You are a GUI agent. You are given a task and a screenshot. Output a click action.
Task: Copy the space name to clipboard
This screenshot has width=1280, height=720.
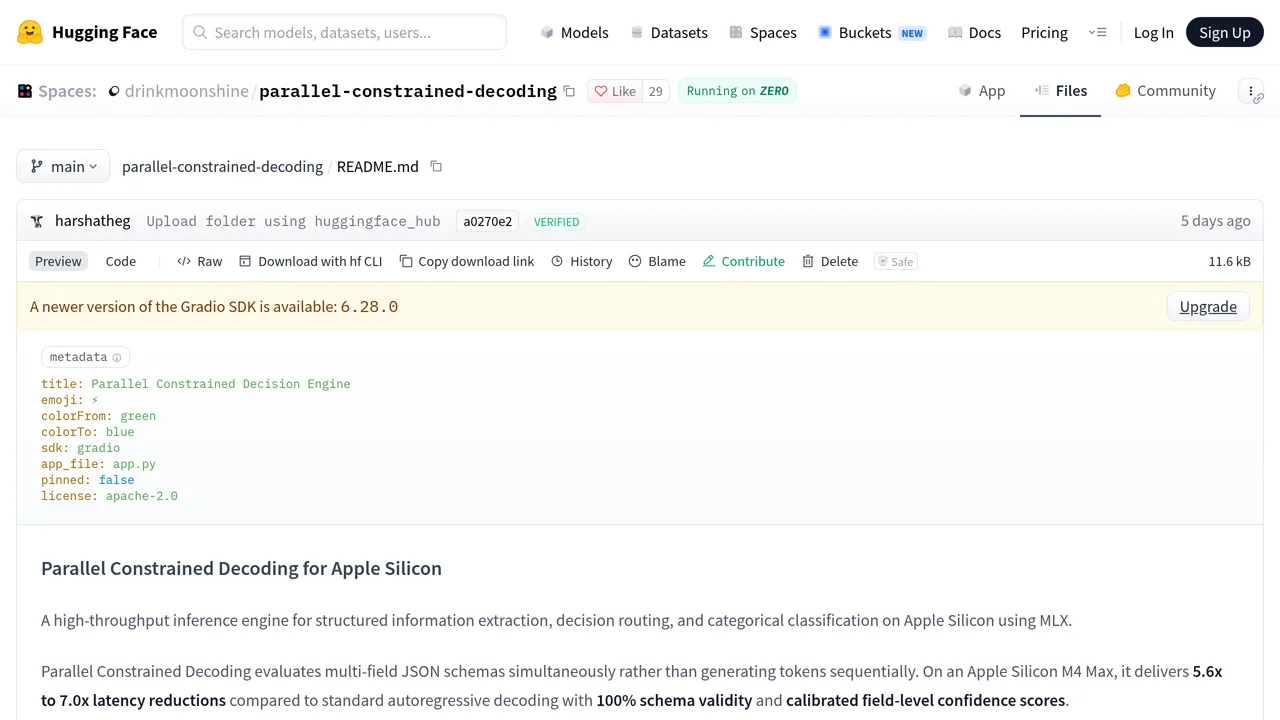[569, 91]
